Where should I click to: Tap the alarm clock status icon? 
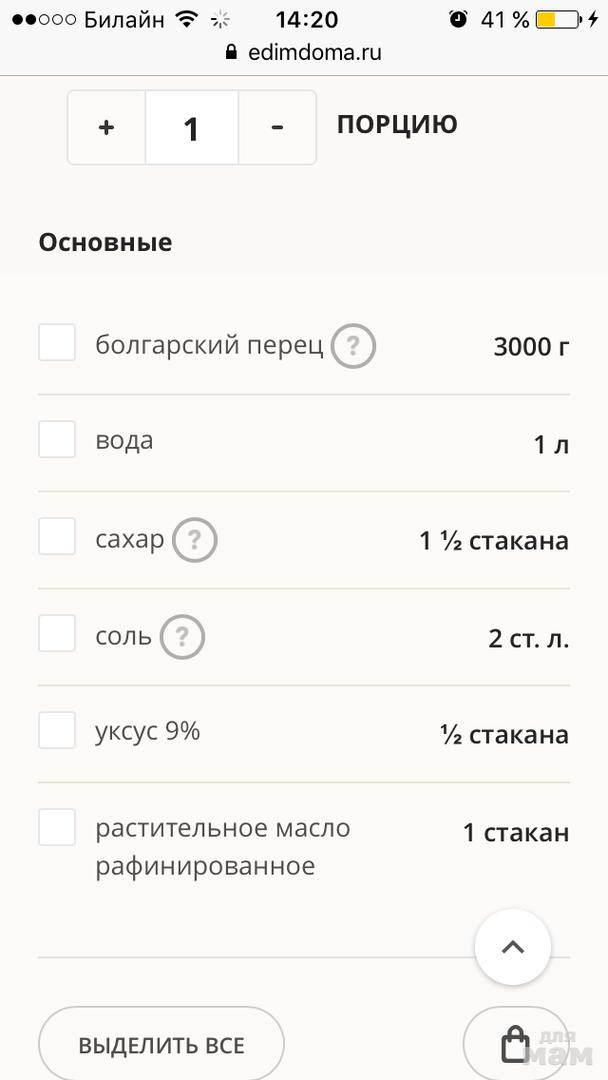click(x=458, y=19)
